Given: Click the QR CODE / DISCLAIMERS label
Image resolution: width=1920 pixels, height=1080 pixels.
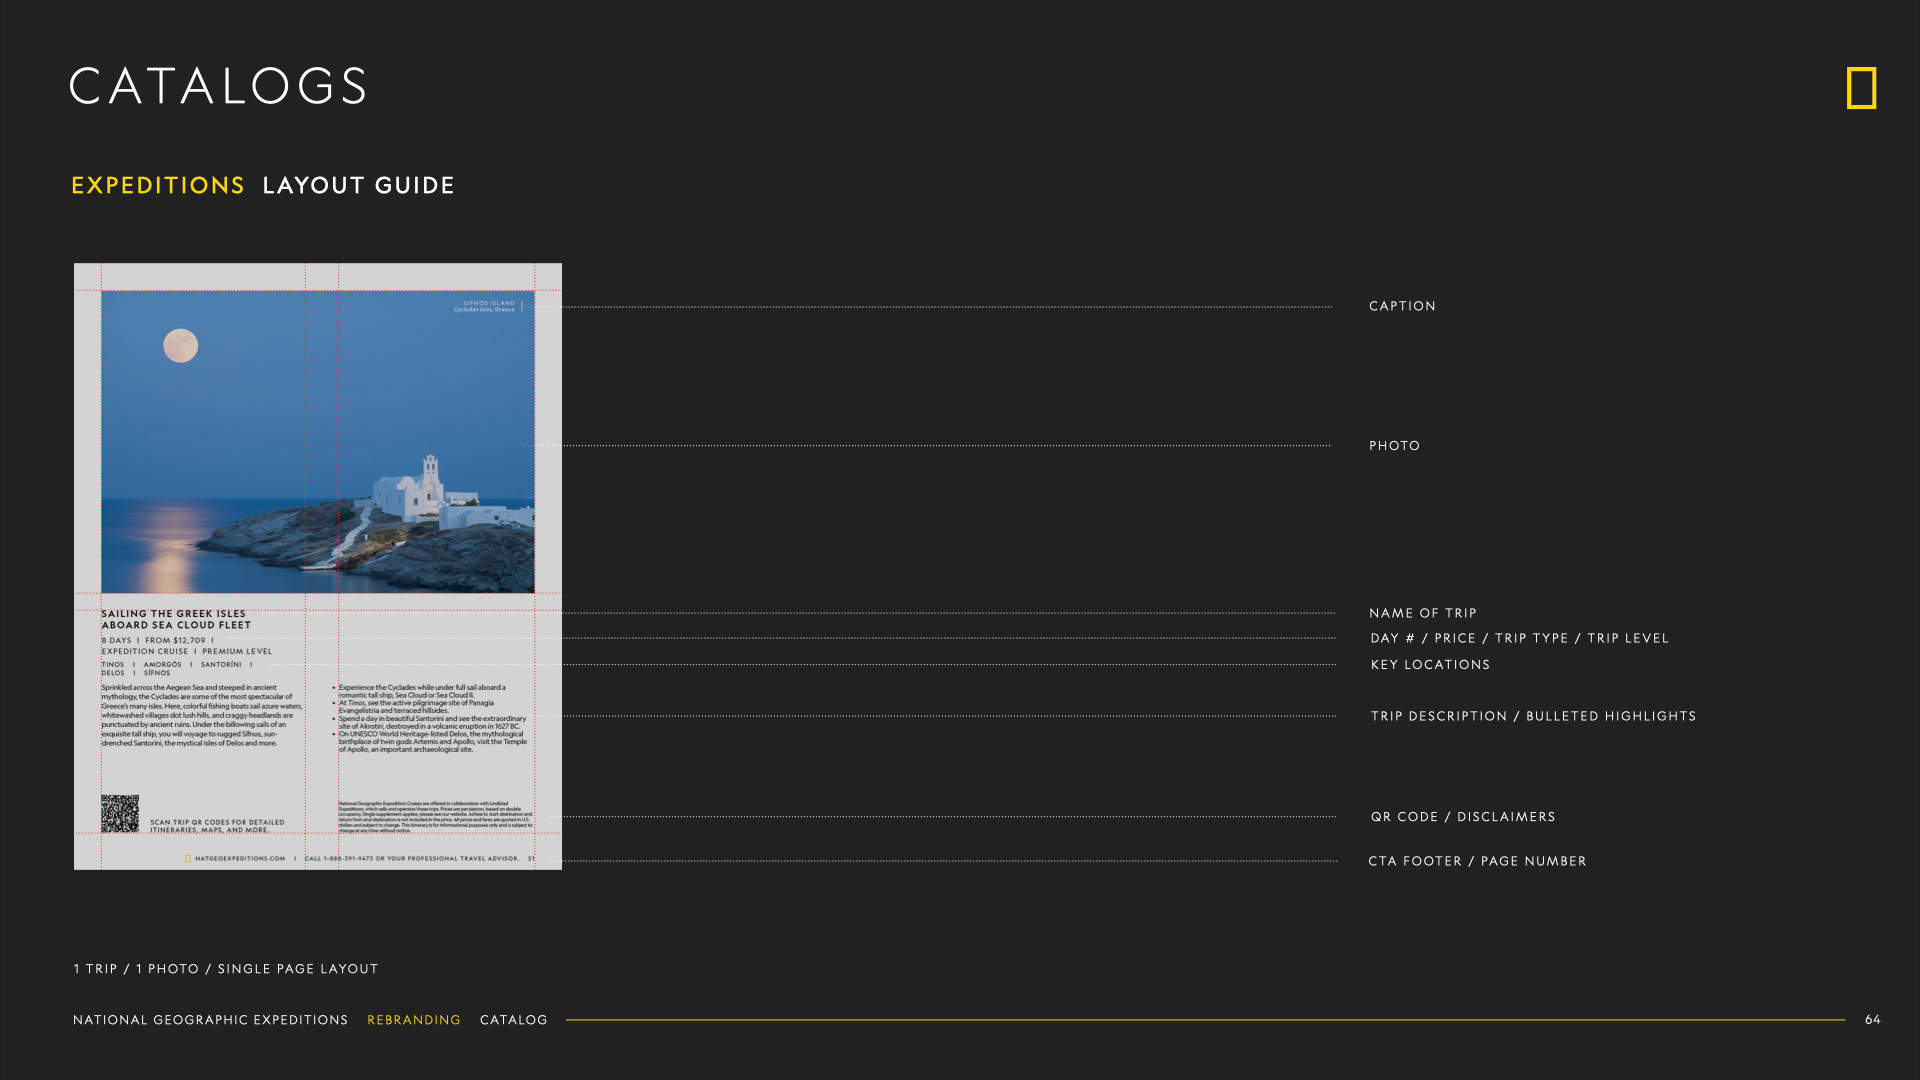Looking at the screenshot, I should pyautogui.click(x=1463, y=817).
